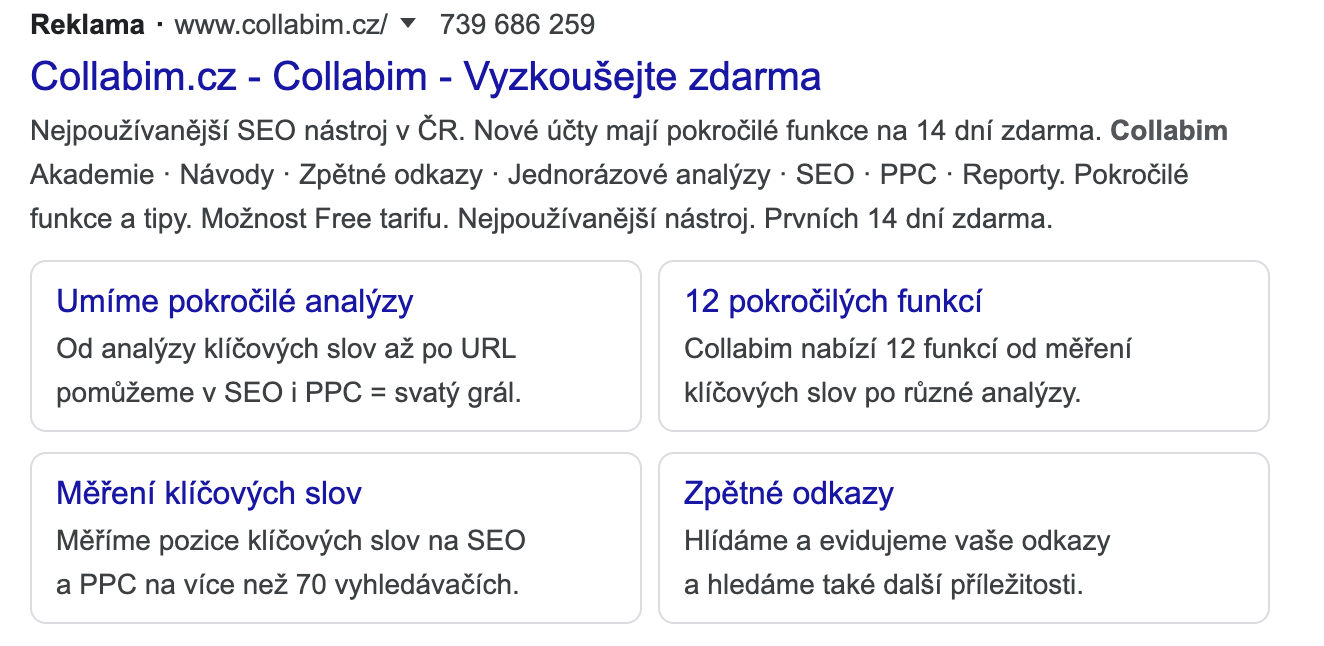Open the 12 pokročilých funkcí sitelink
The height and width of the screenshot is (646, 1324).
coord(833,301)
